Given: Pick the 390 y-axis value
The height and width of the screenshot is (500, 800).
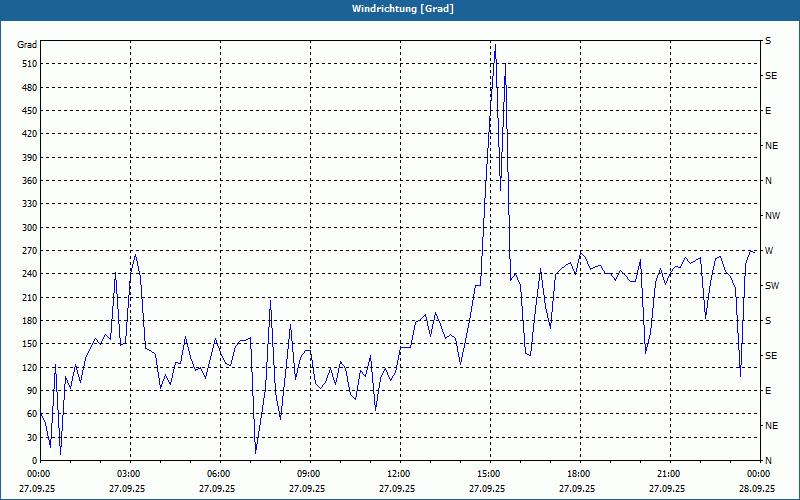Looking at the screenshot, I should point(29,158).
